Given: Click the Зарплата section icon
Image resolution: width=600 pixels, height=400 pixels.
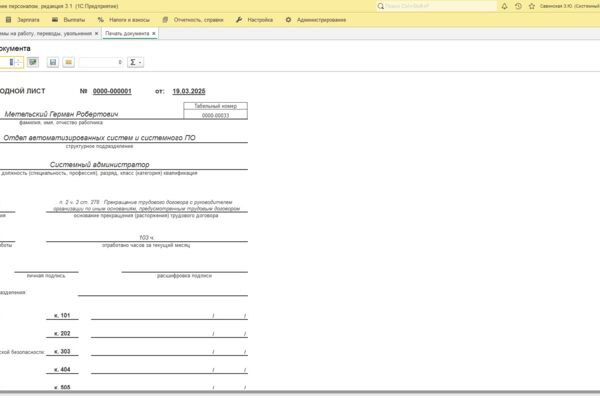Looking at the screenshot, I should [8, 20].
